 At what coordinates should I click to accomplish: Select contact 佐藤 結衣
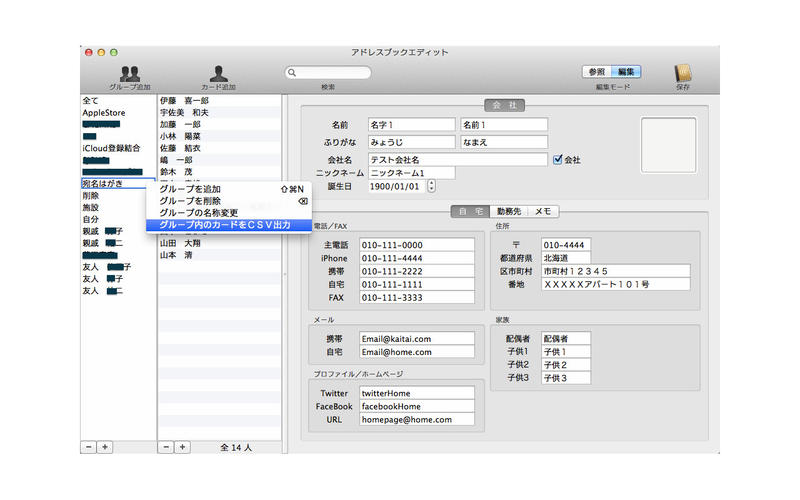[219, 148]
